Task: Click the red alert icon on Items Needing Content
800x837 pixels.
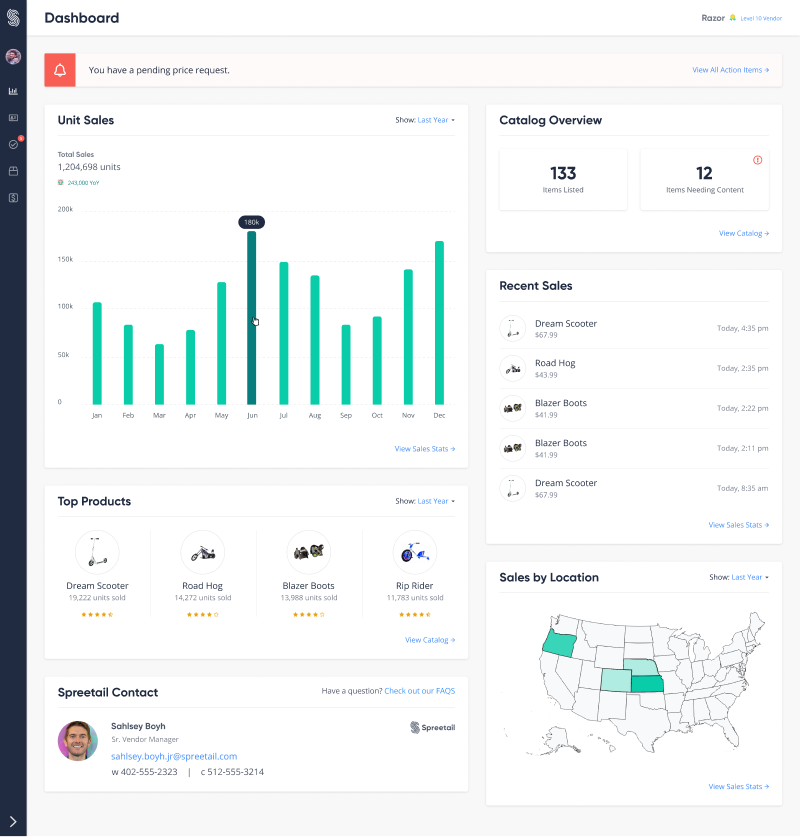Action: (x=757, y=160)
